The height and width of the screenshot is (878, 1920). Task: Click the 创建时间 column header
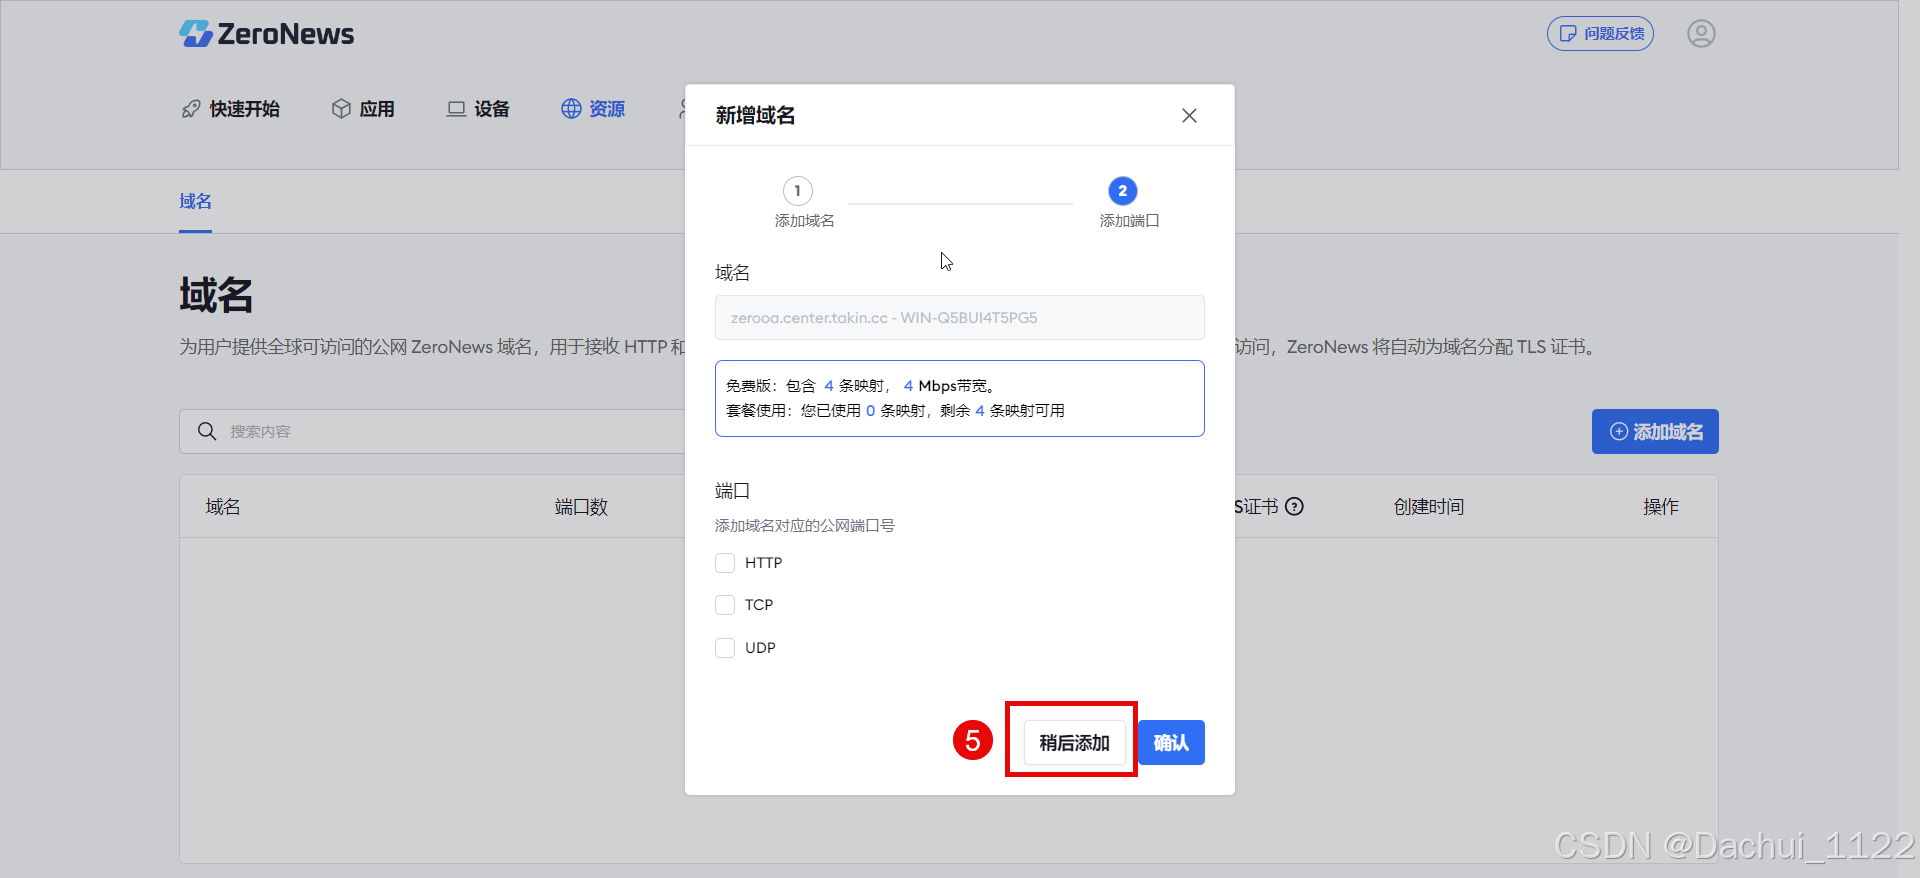coord(1429,507)
